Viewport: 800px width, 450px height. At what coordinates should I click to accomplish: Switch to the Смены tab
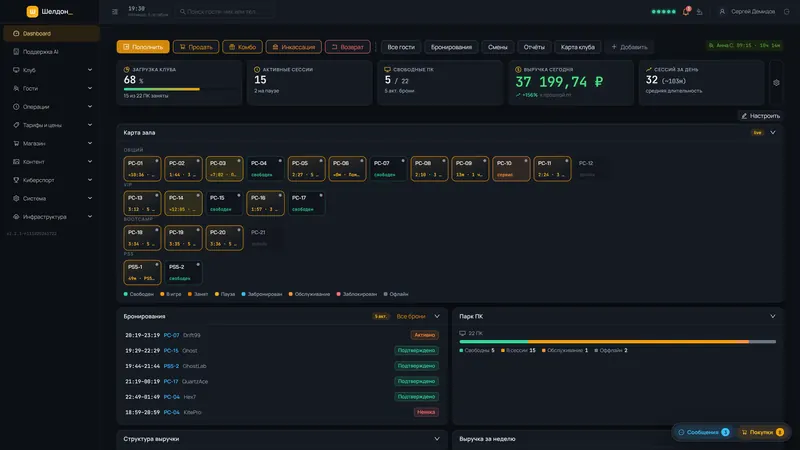point(497,47)
